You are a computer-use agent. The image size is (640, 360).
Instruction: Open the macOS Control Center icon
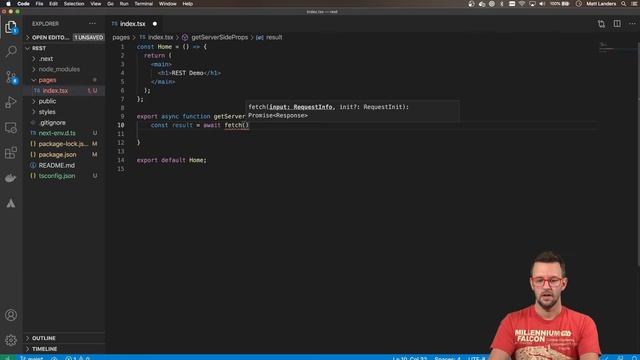click(635, 4)
